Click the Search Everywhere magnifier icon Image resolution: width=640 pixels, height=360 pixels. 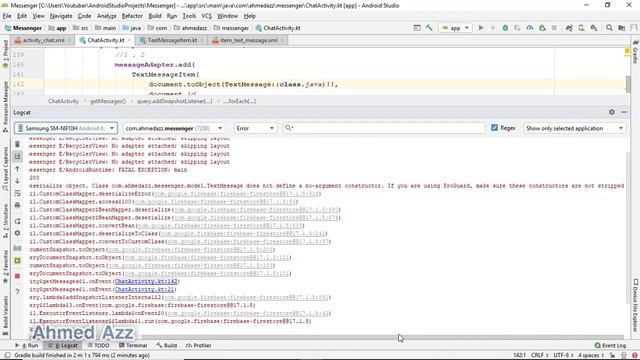609,28
